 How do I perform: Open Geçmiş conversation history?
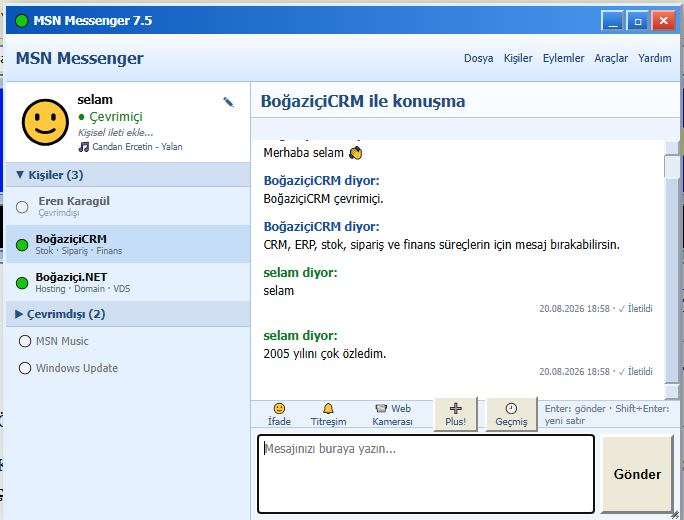click(x=511, y=414)
